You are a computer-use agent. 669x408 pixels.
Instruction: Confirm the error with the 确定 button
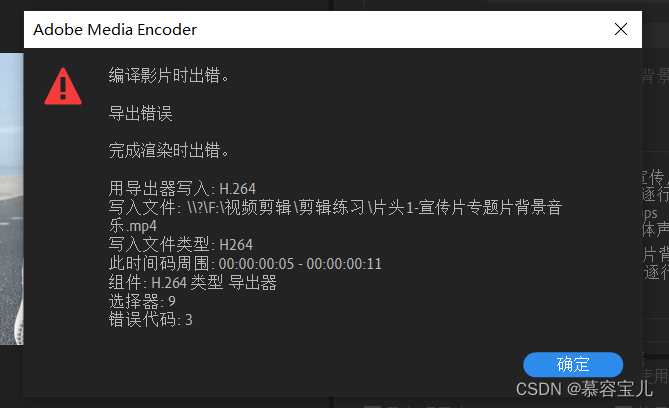(573, 364)
